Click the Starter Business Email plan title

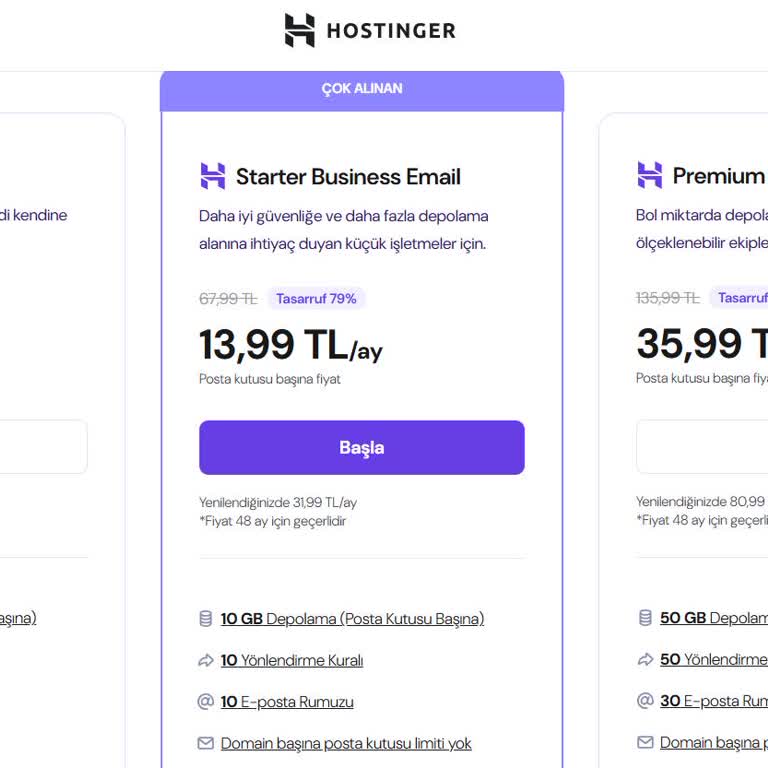click(x=348, y=177)
